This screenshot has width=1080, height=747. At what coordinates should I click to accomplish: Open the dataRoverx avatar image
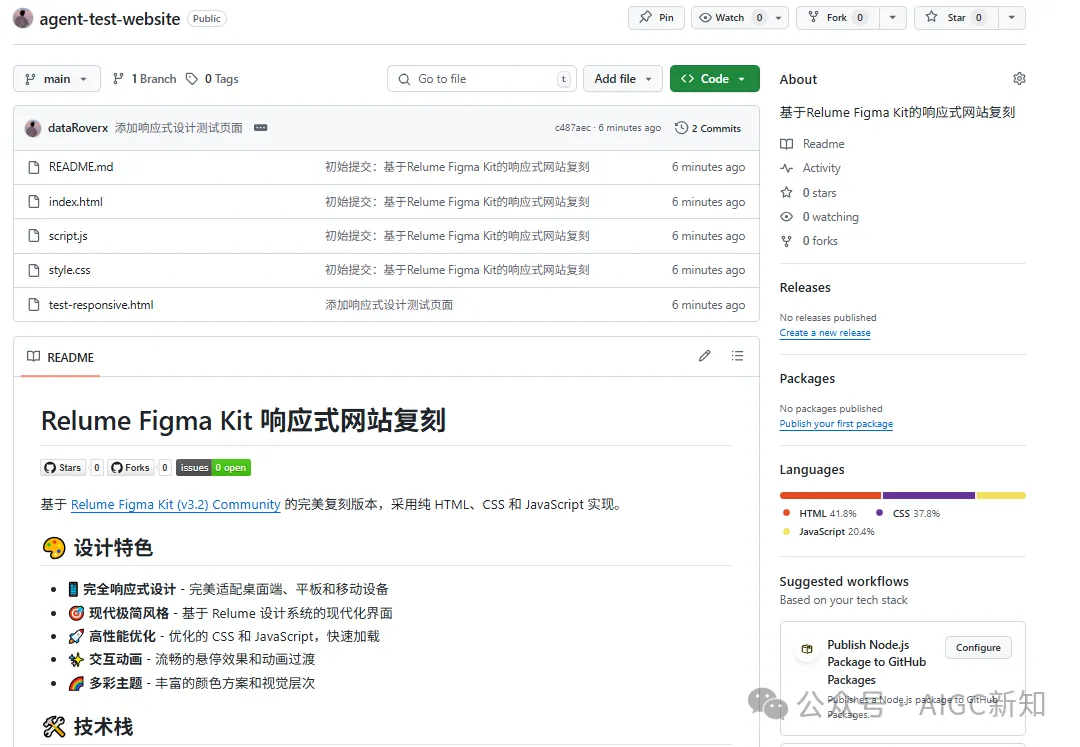click(33, 128)
